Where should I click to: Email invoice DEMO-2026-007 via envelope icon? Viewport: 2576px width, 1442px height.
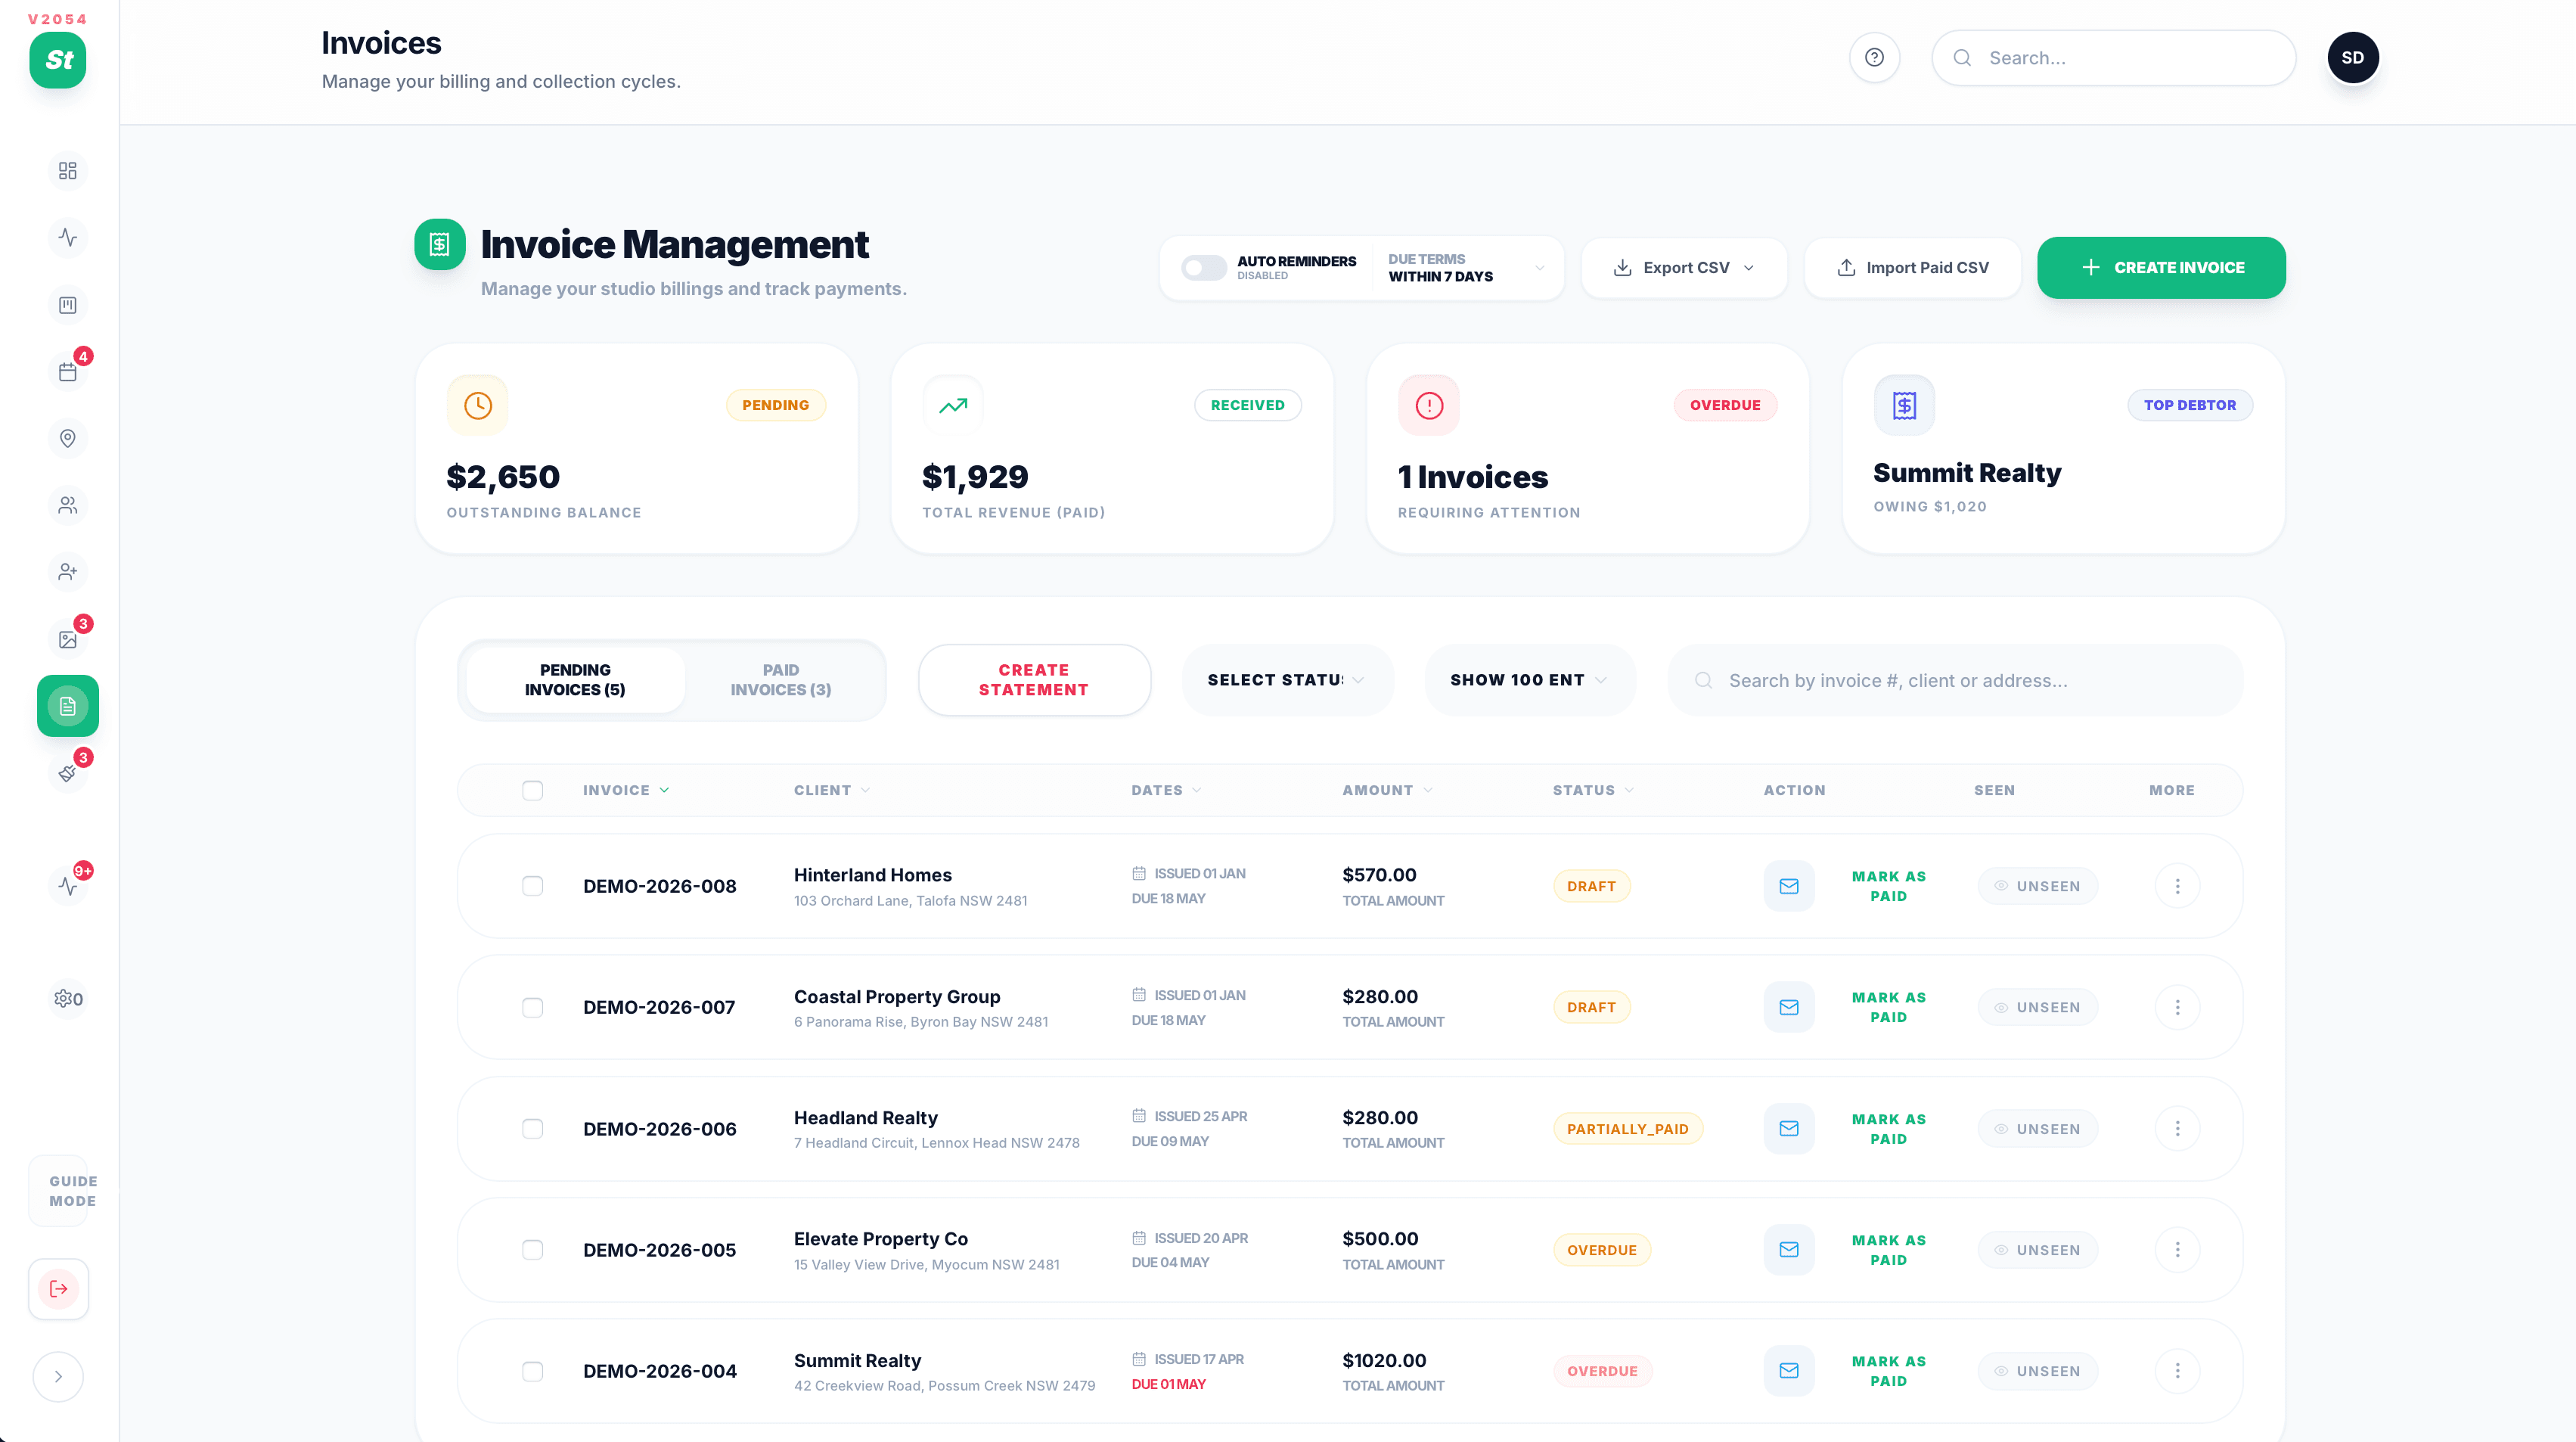tap(1789, 1007)
